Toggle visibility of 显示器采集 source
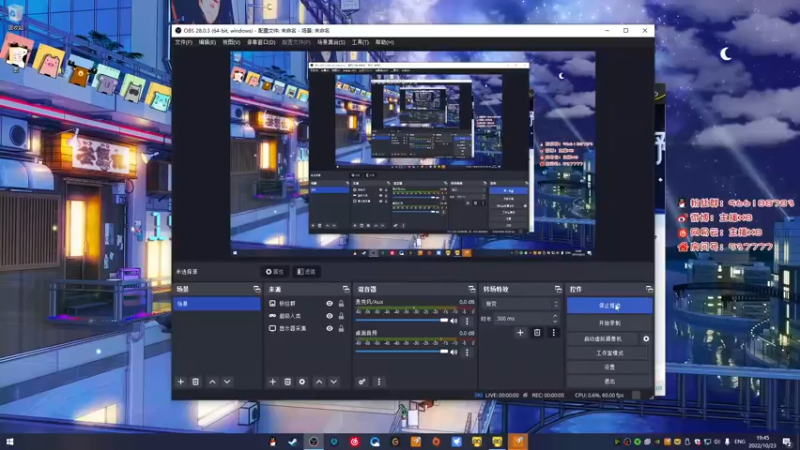Viewport: 800px width, 450px height. [x=330, y=329]
